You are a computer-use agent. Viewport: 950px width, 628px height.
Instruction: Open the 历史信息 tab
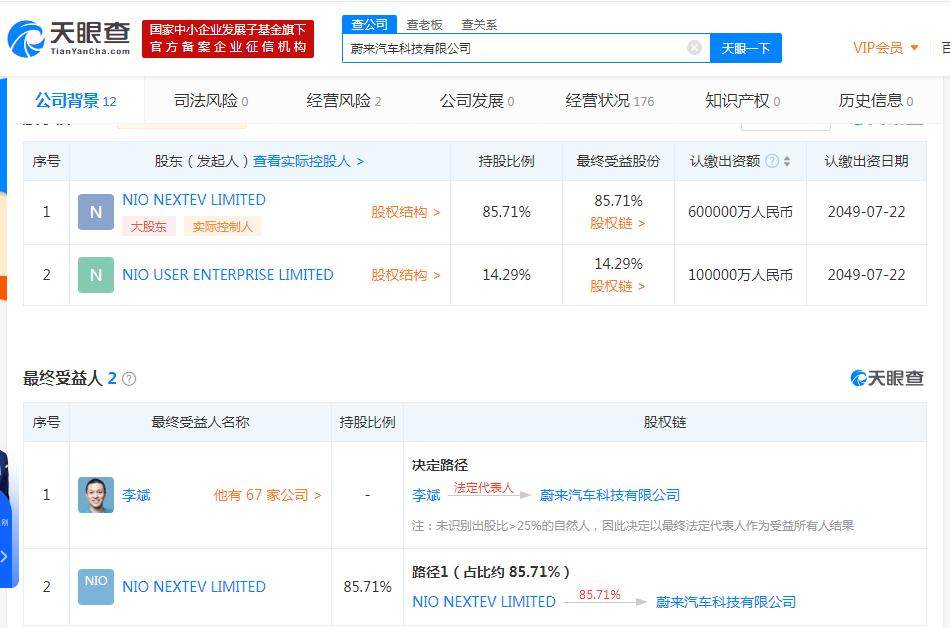point(875,101)
